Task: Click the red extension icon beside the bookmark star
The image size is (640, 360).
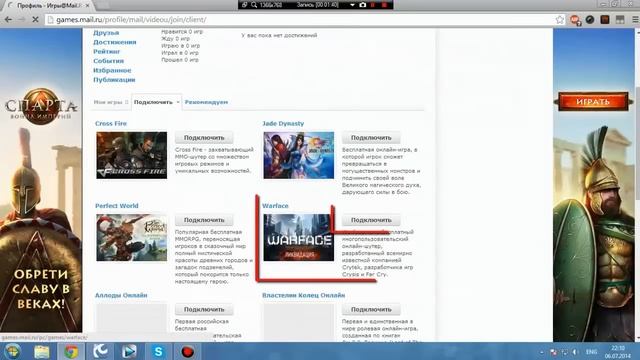Action: (575, 20)
